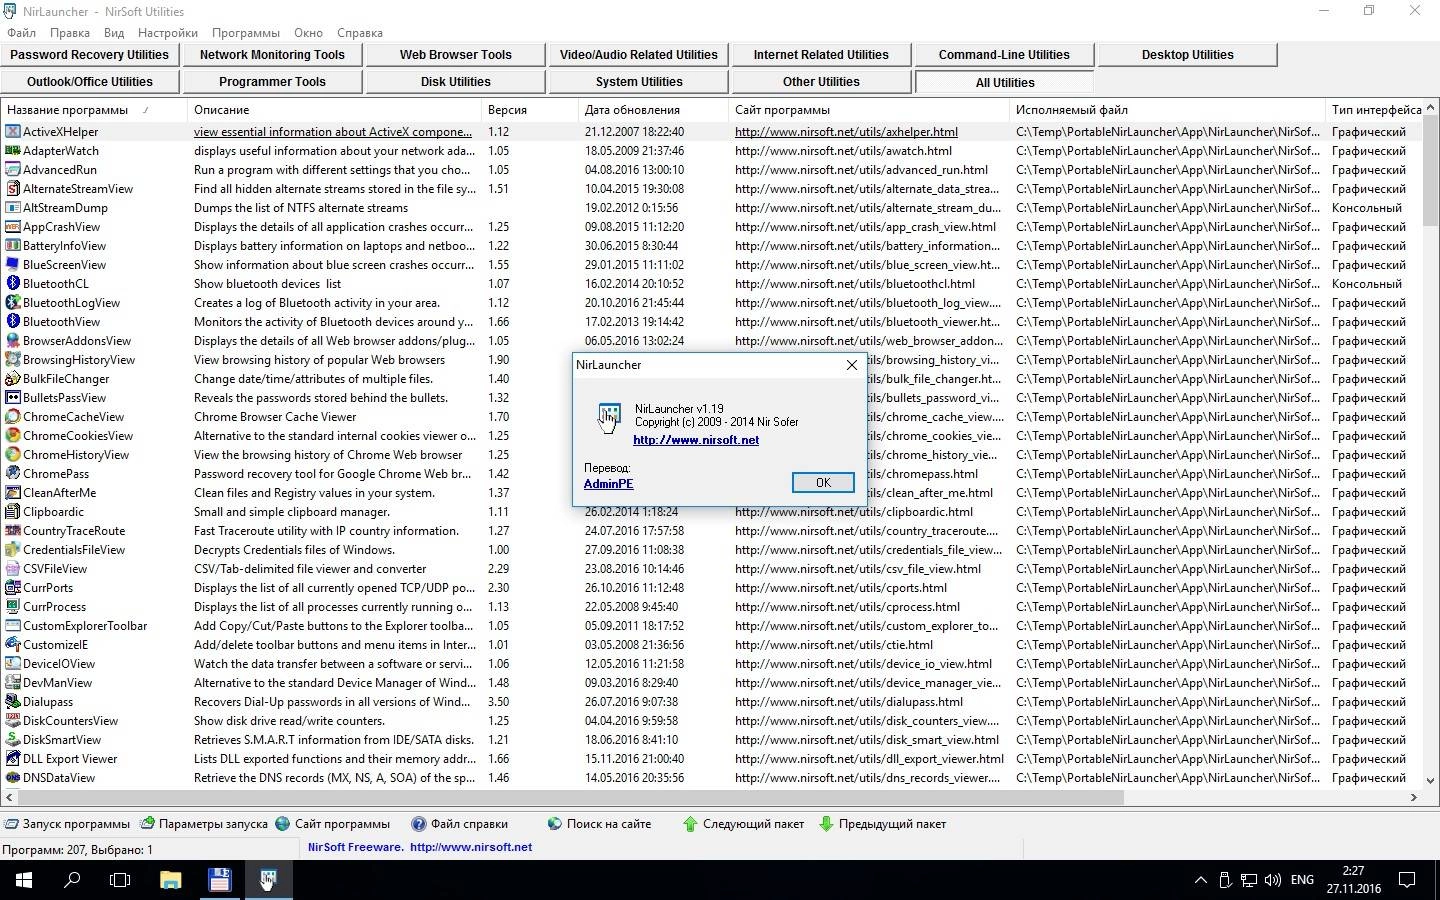The image size is (1440, 900).
Task: Click the DiskSmartView program icon
Action: [12, 740]
